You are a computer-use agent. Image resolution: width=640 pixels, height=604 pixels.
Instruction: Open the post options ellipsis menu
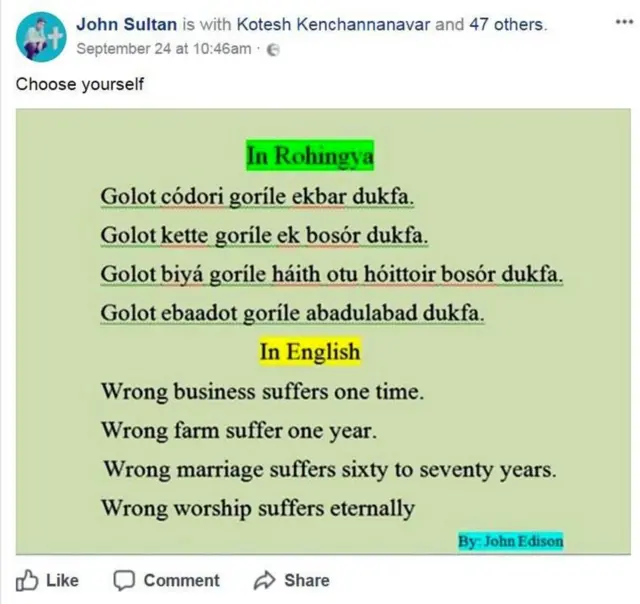coord(622,23)
